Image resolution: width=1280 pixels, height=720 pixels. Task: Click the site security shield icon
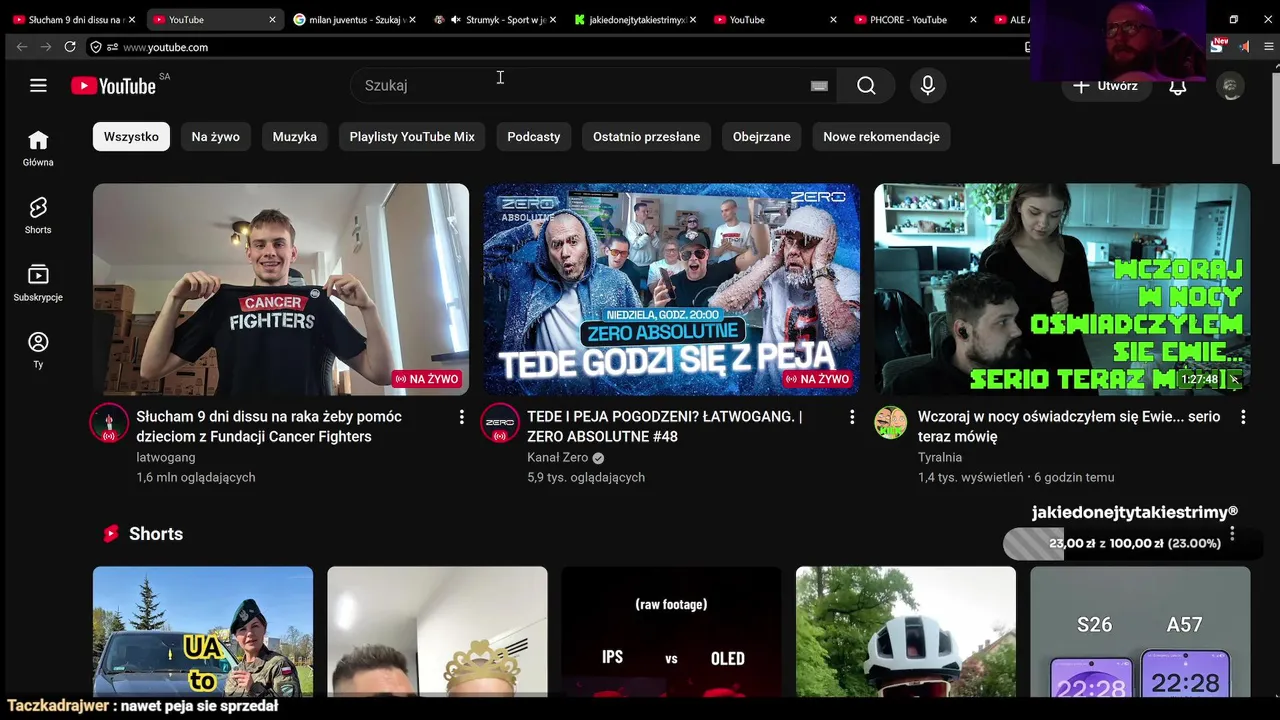point(96,47)
